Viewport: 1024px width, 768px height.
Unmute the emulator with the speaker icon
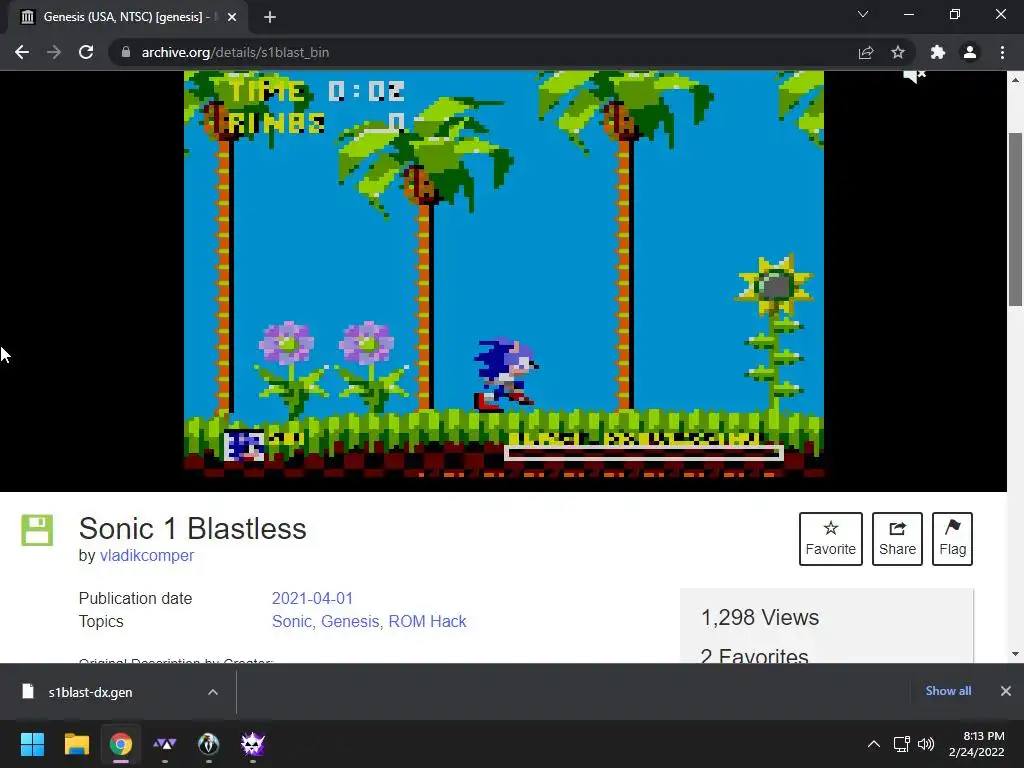(x=914, y=76)
